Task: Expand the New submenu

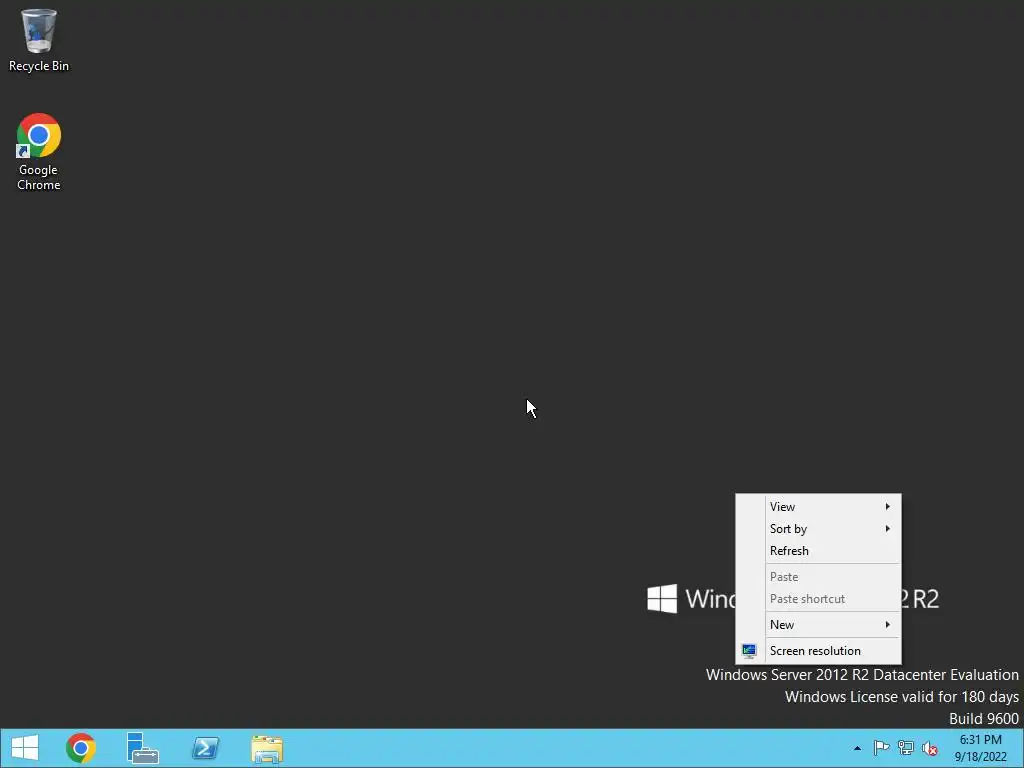Action: [x=818, y=625]
